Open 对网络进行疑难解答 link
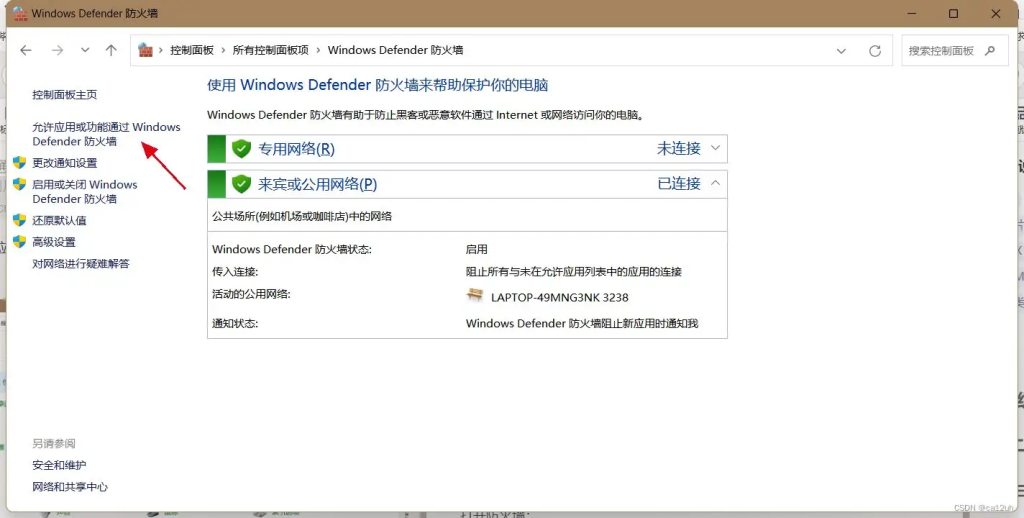The width and height of the screenshot is (1024, 518). click(81, 263)
